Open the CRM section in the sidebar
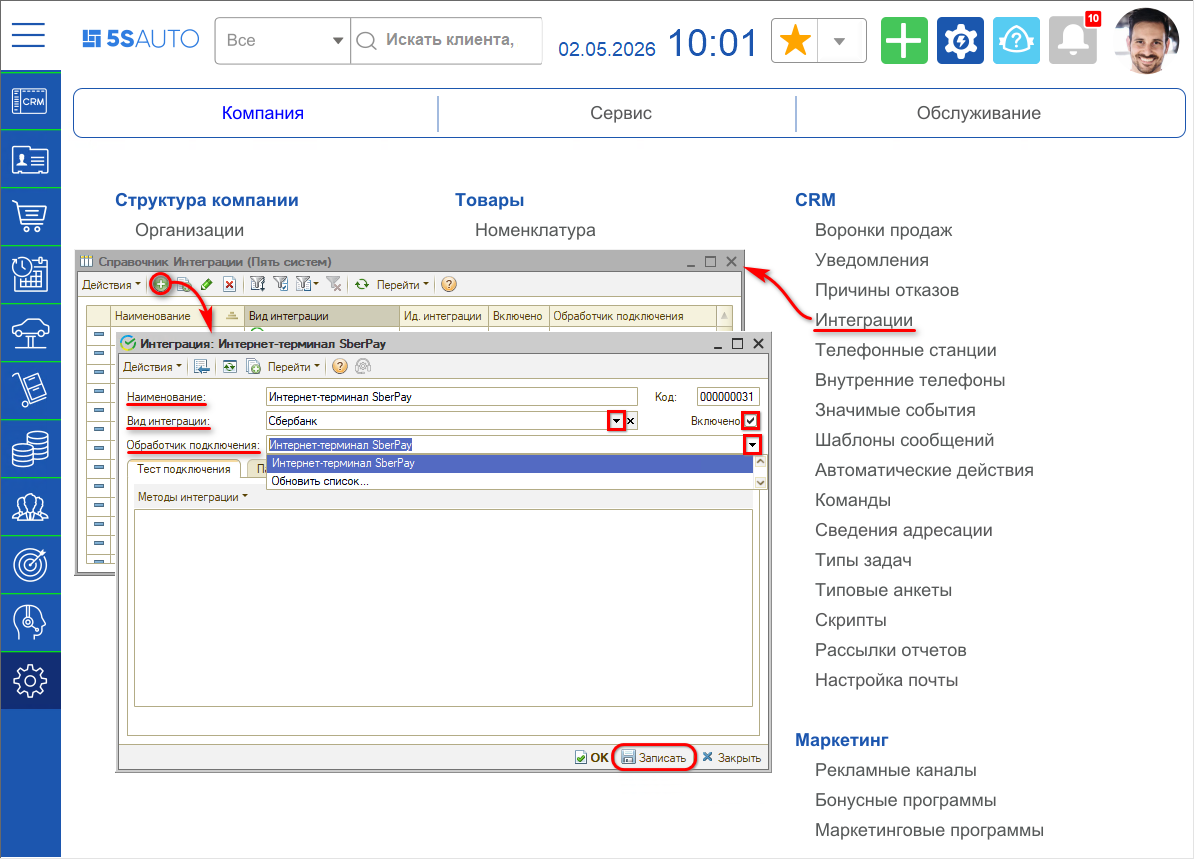The image size is (1194, 859). pyautogui.click(x=30, y=101)
